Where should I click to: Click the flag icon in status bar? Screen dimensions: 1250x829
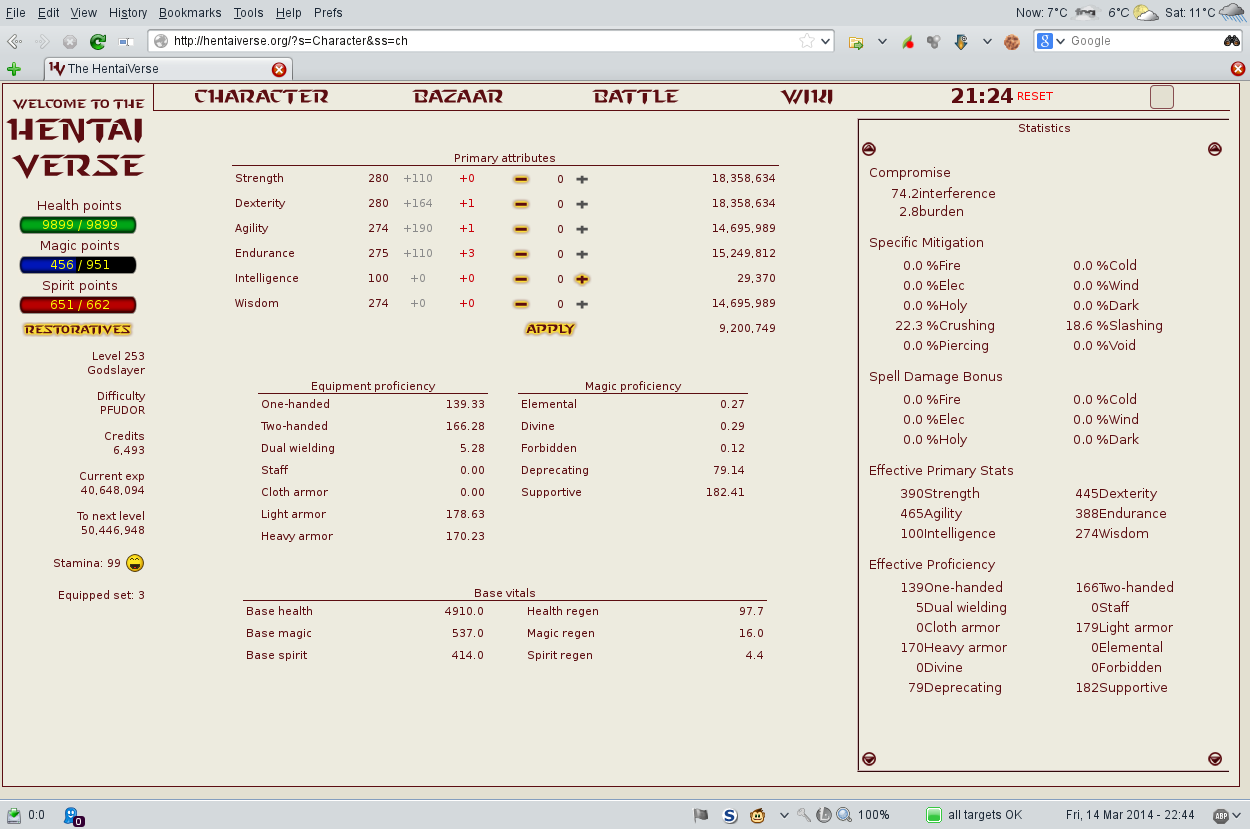tap(701, 815)
